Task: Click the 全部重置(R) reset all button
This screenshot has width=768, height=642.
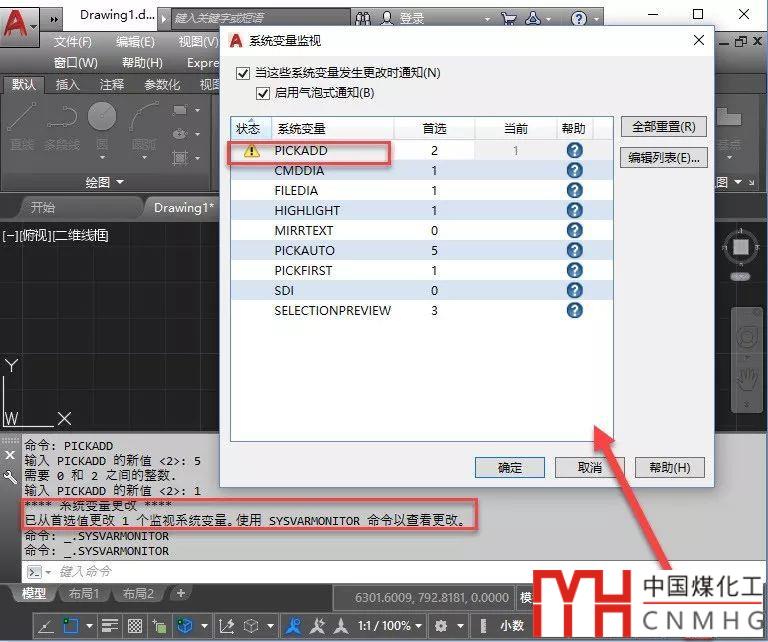Action: coord(664,127)
